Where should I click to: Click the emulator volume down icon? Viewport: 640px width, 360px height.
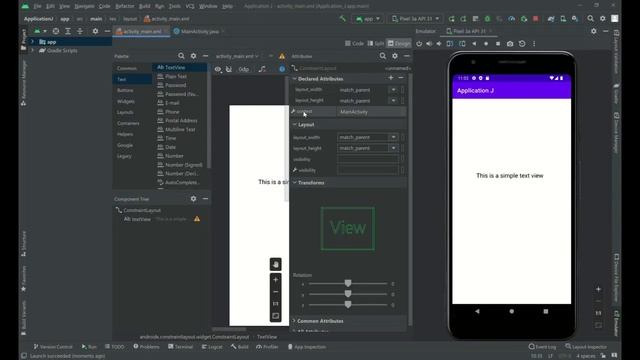pyautogui.click(x=439, y=44)
